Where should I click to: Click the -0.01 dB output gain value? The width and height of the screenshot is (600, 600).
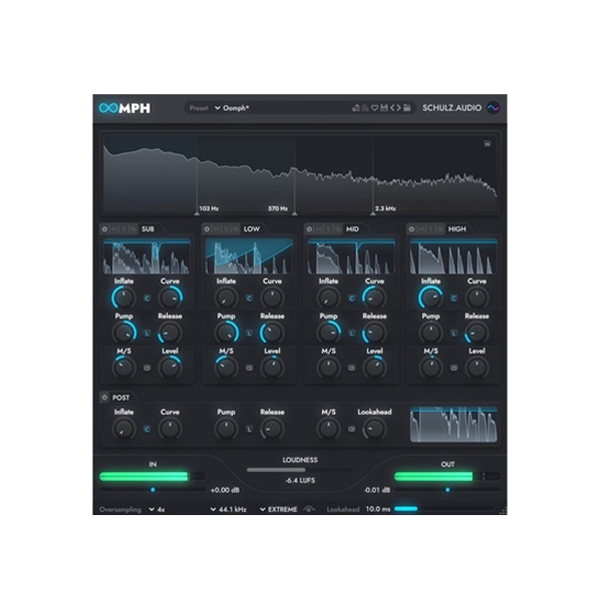coord(377,490)
